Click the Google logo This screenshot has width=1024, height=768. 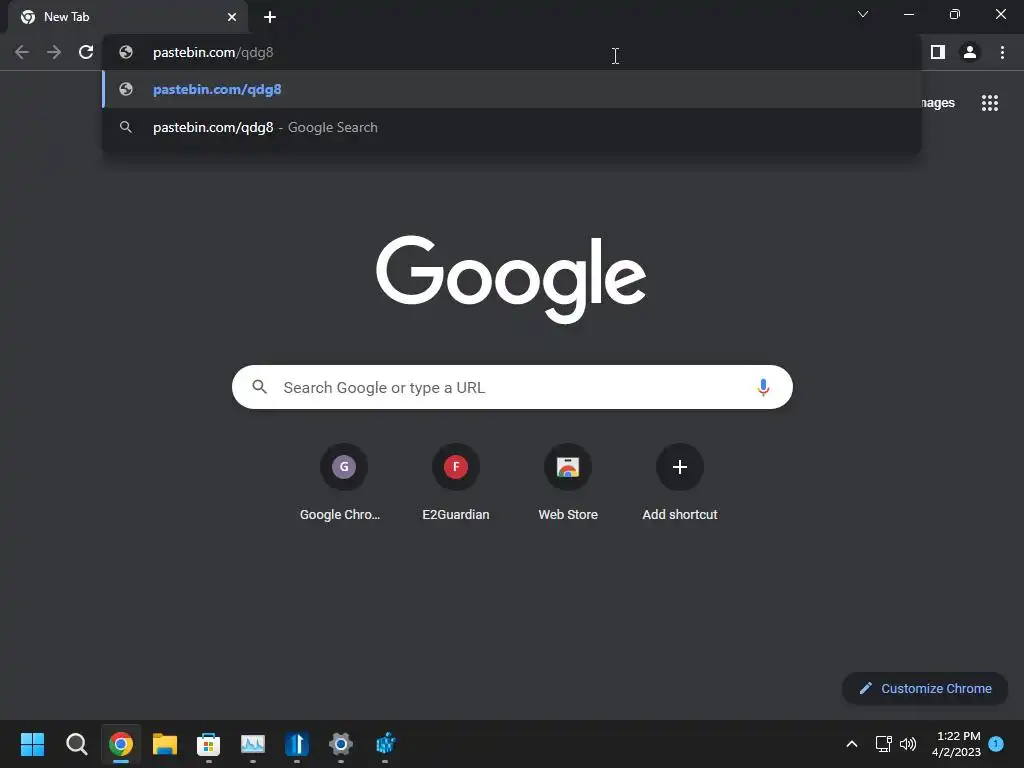point(511,280)
